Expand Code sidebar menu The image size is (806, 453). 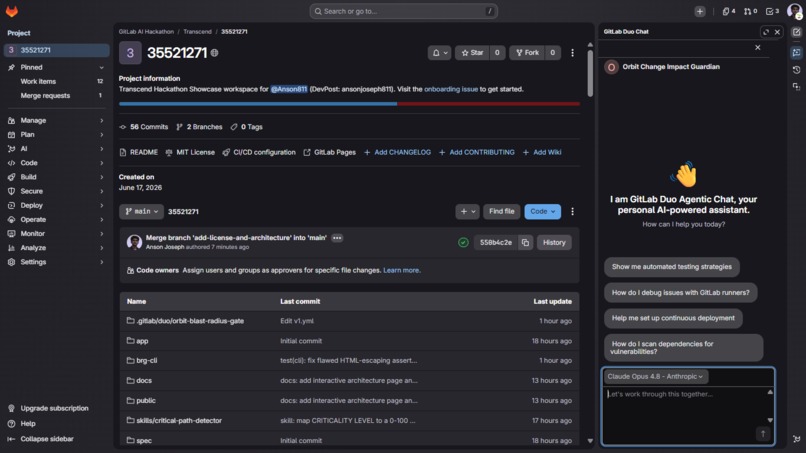pyautogui.click(x=56, y=163)
